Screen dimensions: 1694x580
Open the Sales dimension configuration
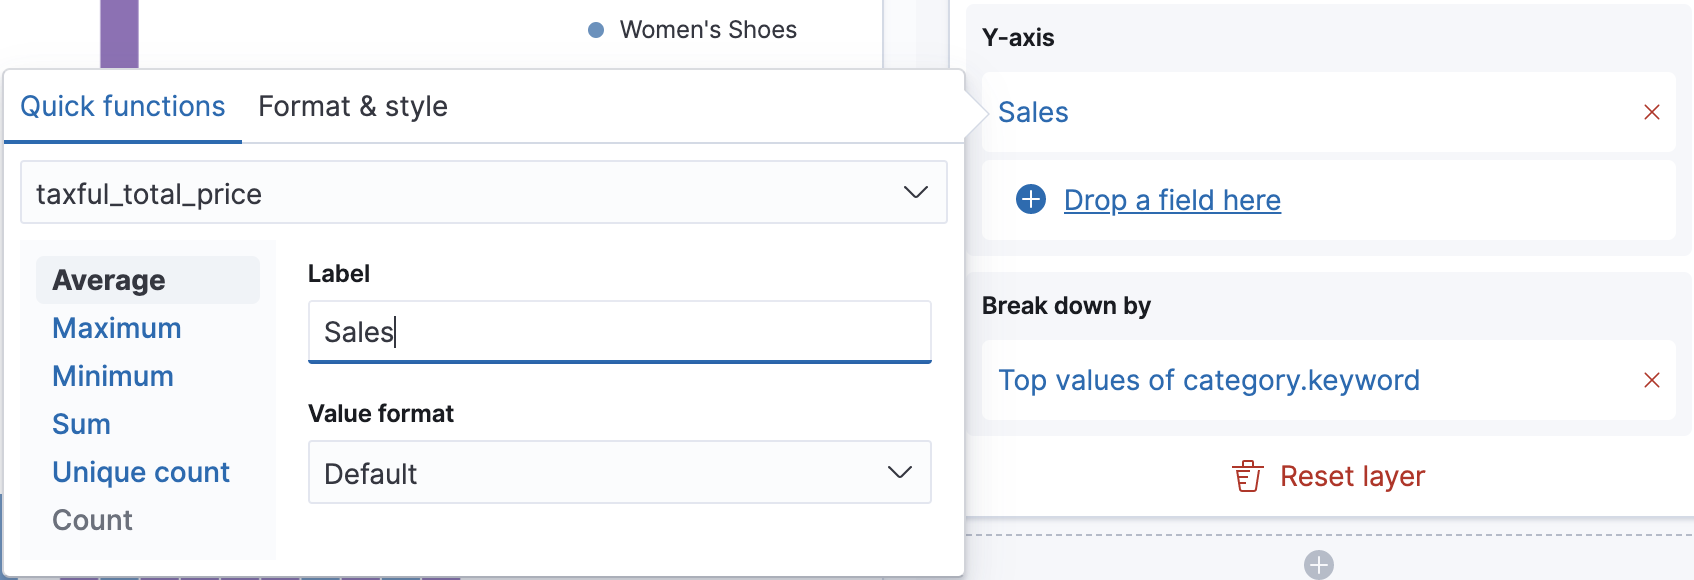coord(1033,112)
